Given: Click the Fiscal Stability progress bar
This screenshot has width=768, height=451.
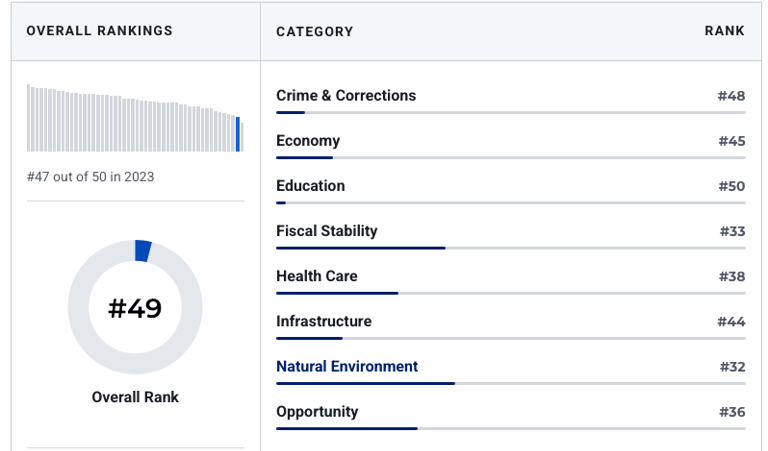Looking at the screenshot, I should pos(510,248).
